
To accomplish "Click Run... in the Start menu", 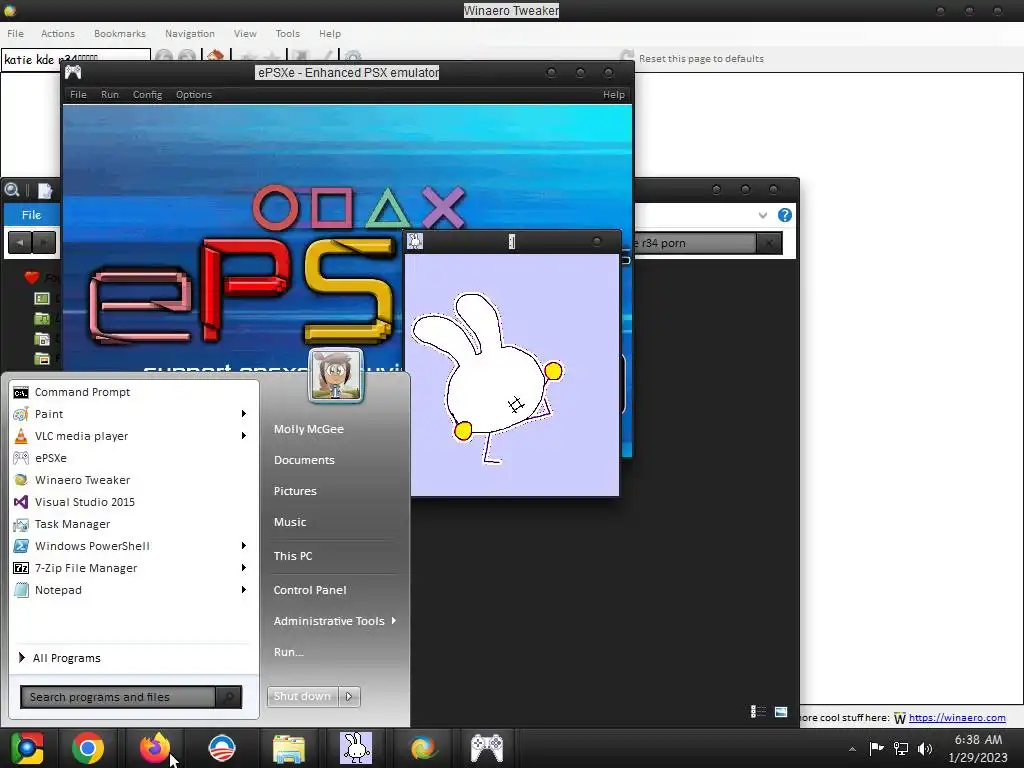I will 289,652.
